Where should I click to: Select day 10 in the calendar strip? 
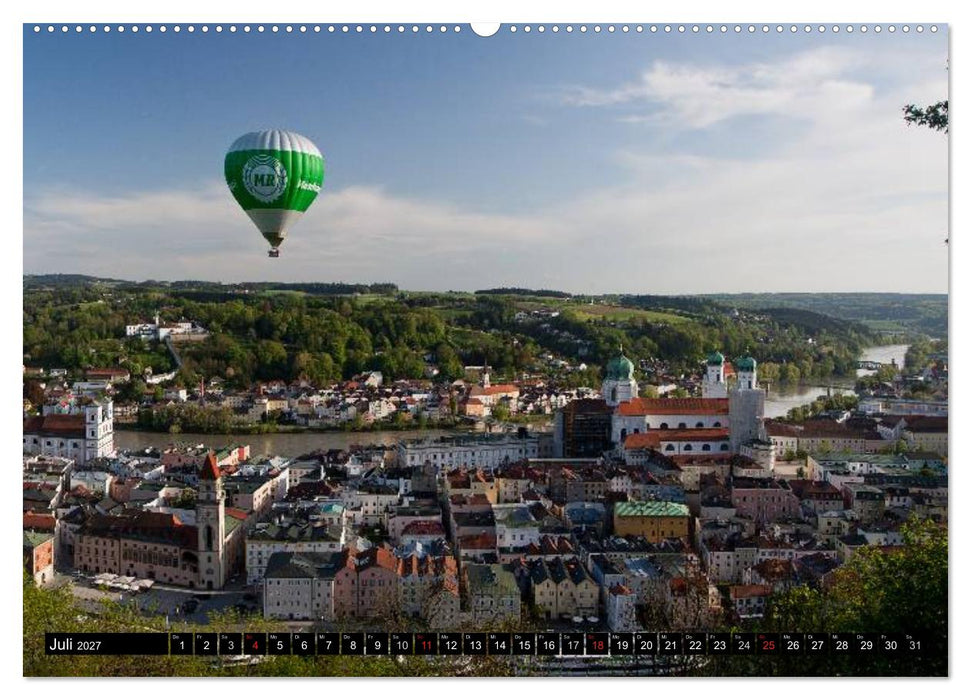click(401, 644)
